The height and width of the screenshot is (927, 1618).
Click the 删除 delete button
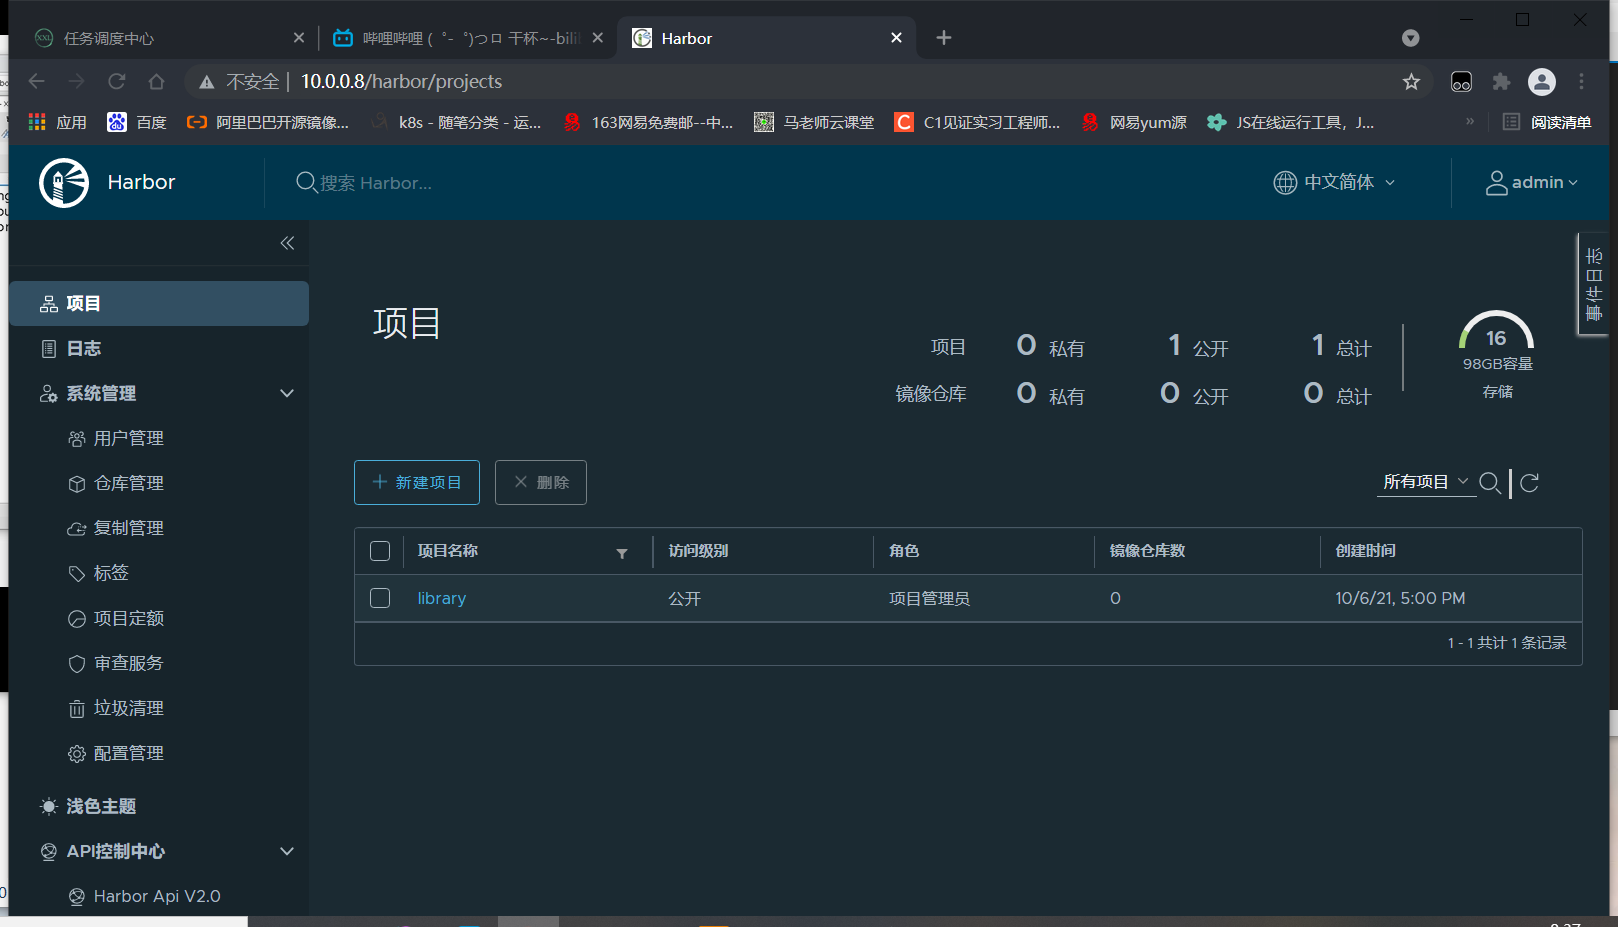click(541, 482)
